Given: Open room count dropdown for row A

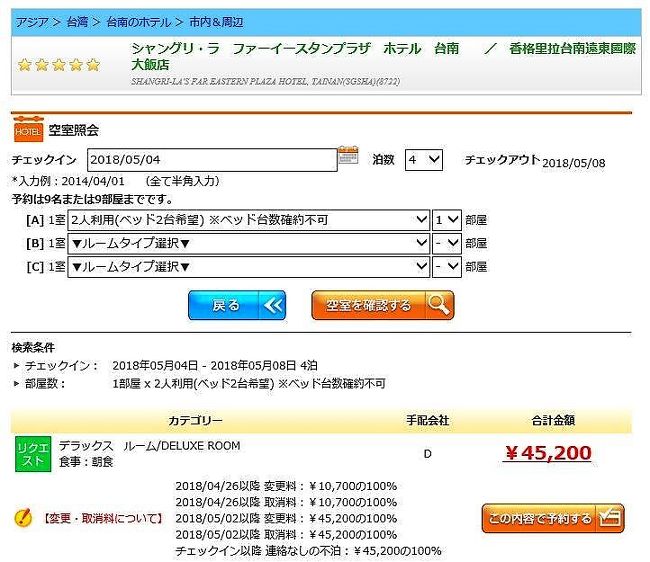Looking at the screenshot, I should point(446,220).
